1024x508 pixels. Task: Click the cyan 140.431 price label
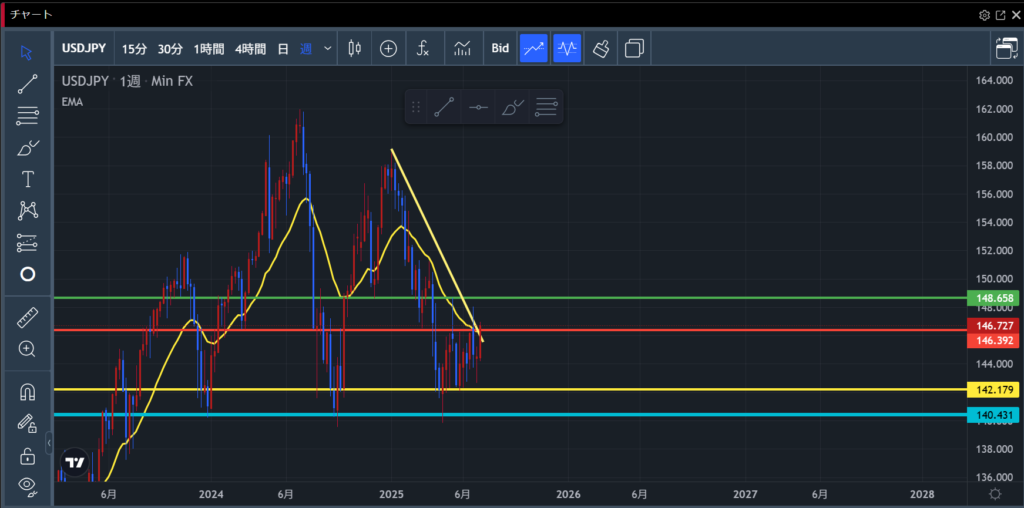click(994, 415)
